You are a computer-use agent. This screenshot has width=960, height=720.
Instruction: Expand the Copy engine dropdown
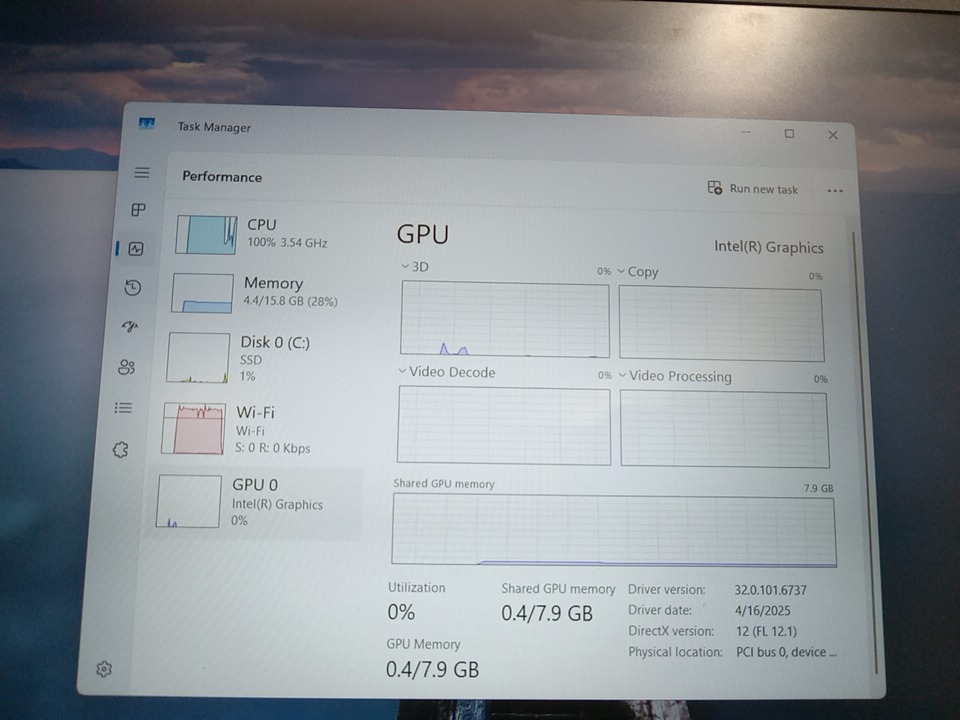point(637,271)
